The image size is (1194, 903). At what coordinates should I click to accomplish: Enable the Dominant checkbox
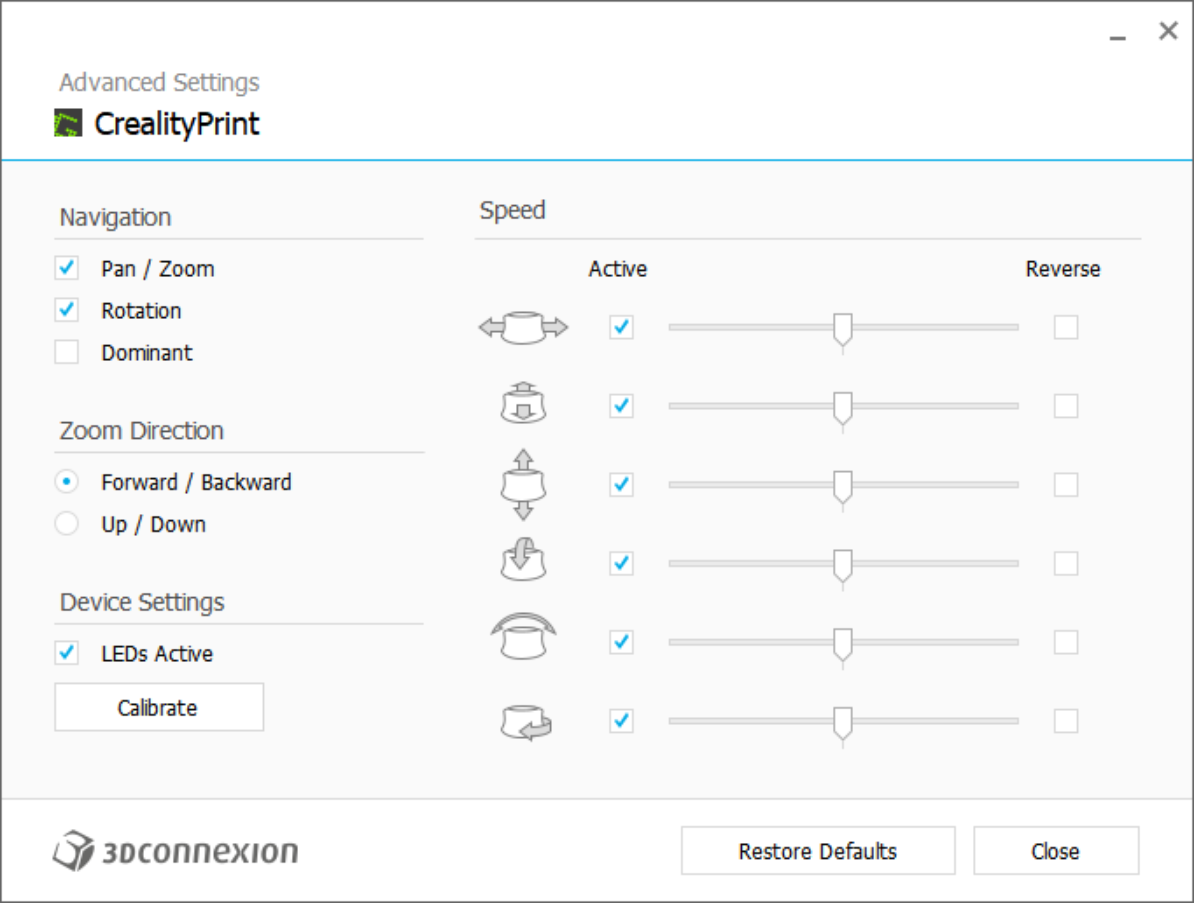point(67,353)
